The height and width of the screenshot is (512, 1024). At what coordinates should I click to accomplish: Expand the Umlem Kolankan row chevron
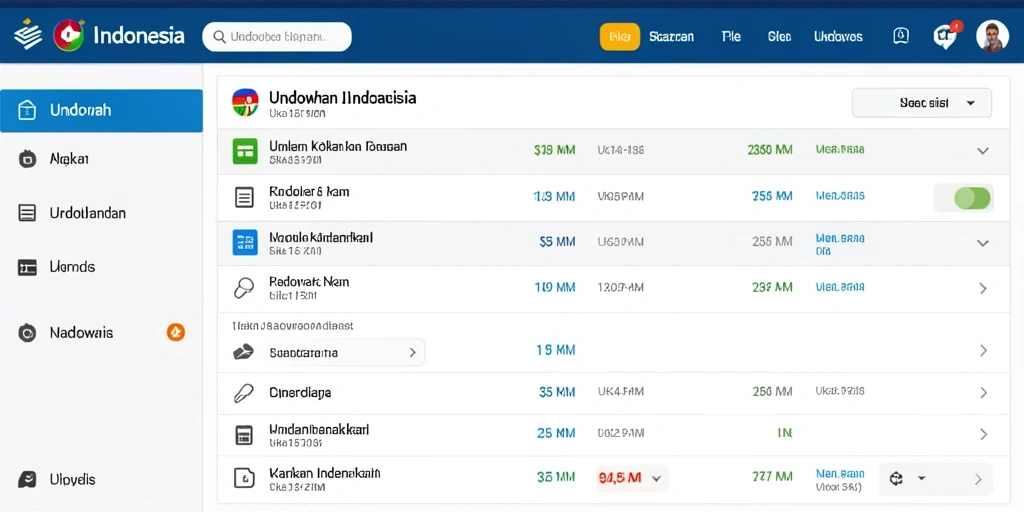click(x=982, y=151)
